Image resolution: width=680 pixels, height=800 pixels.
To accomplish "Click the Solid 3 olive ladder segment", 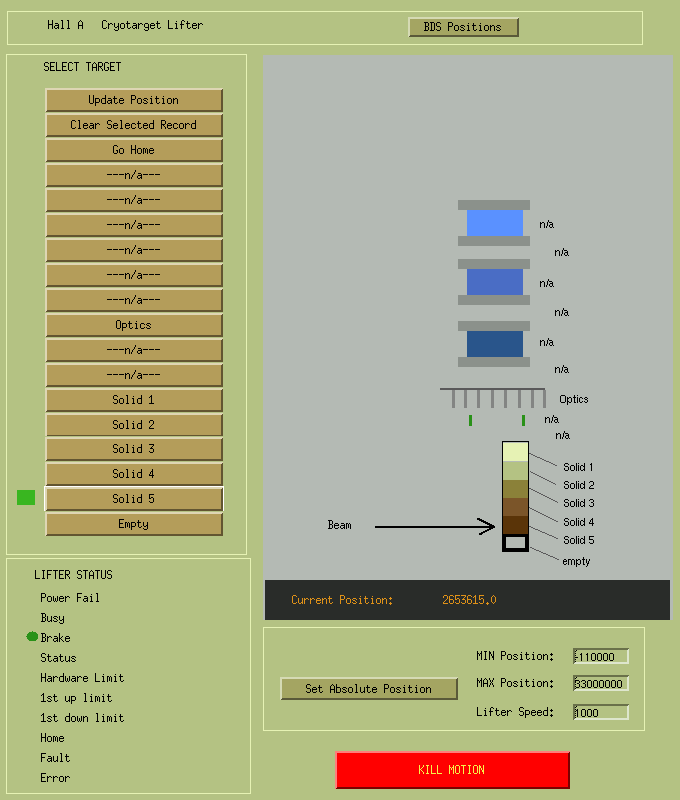I will (x=515, y=489).
